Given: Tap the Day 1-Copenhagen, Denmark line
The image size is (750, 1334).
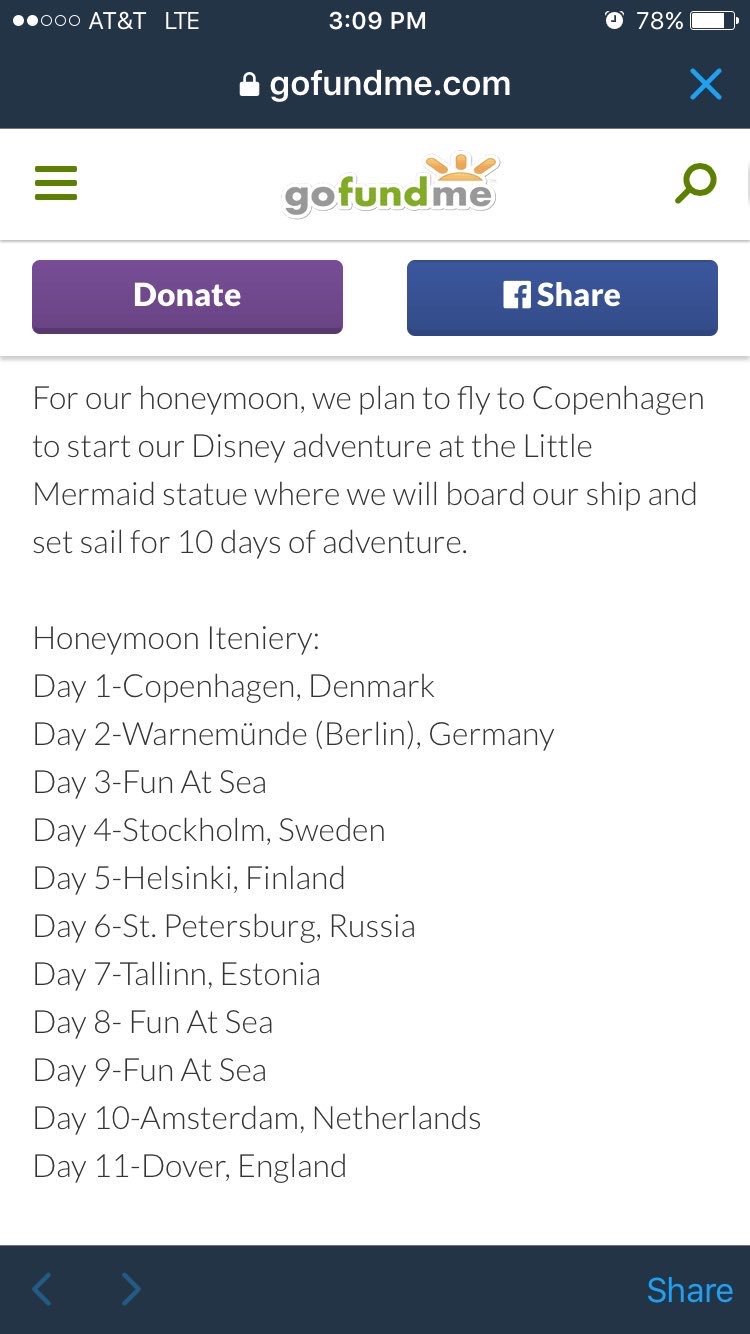Looking at the screenshot, I should (x=234, y=687).
